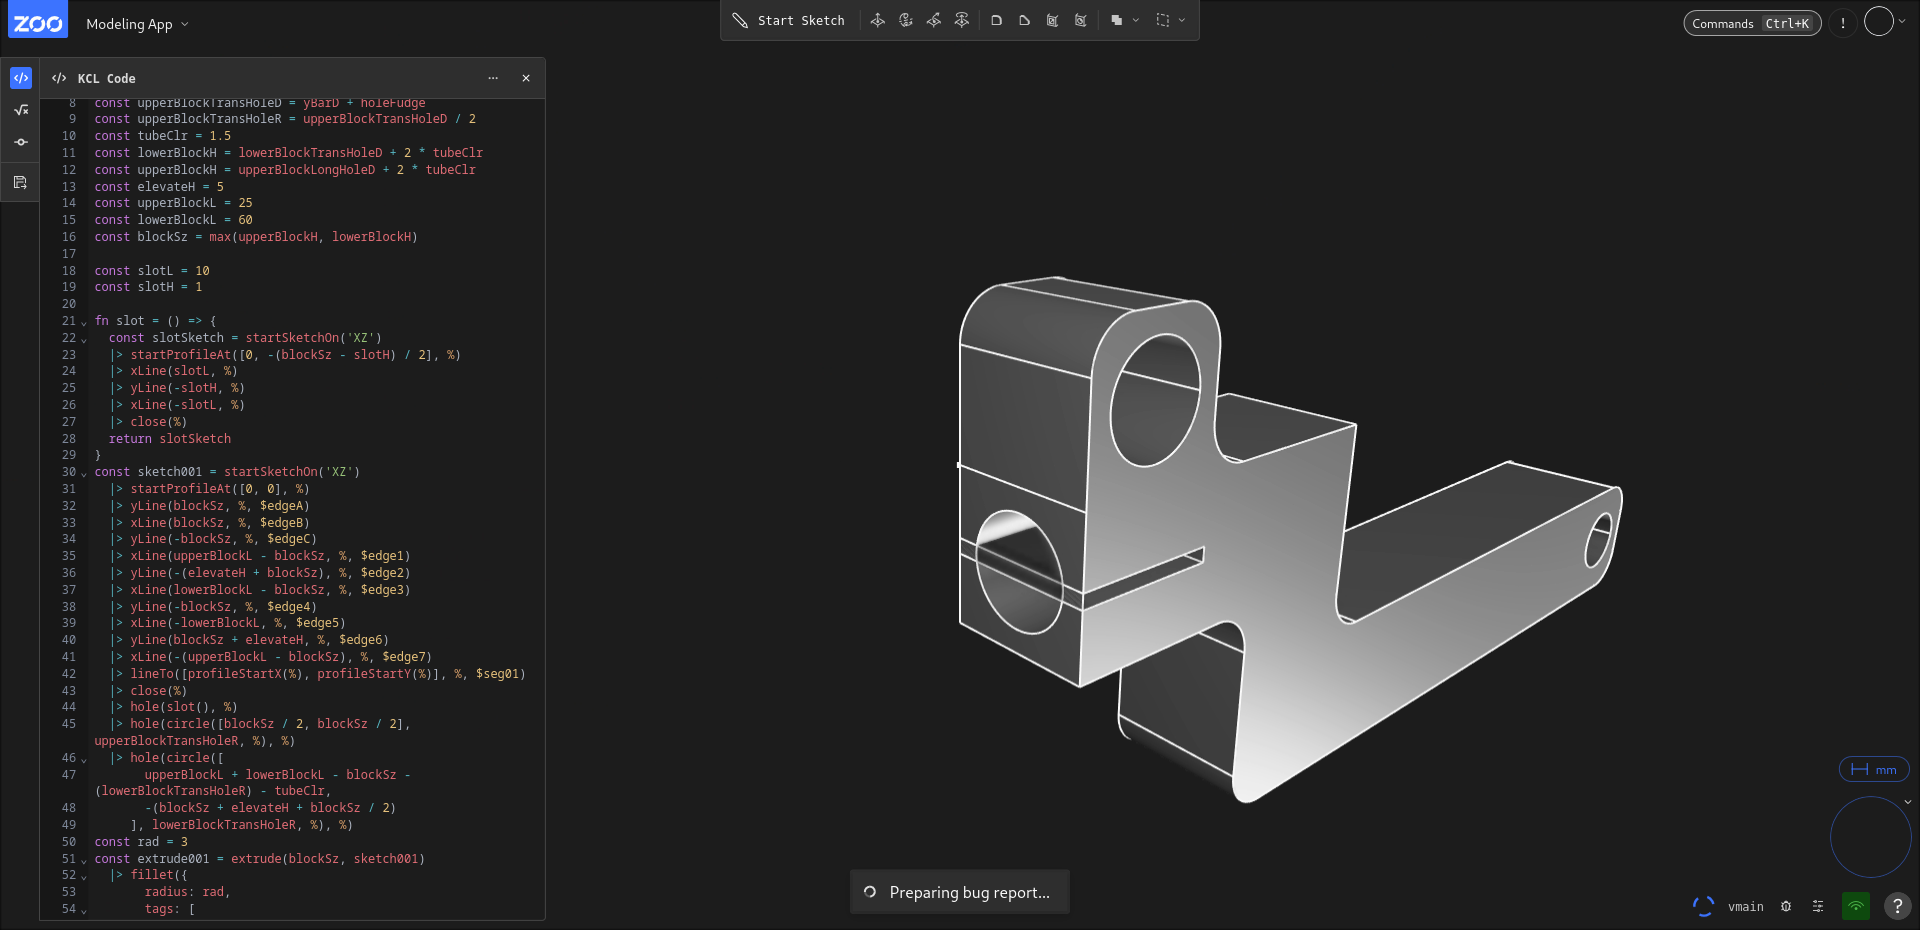The width and height of the screenshot is (1920, 930).
Task: Click 'const tubeClr = 1.5' code line
Action: pyautogui.click(x=163, y=136)
